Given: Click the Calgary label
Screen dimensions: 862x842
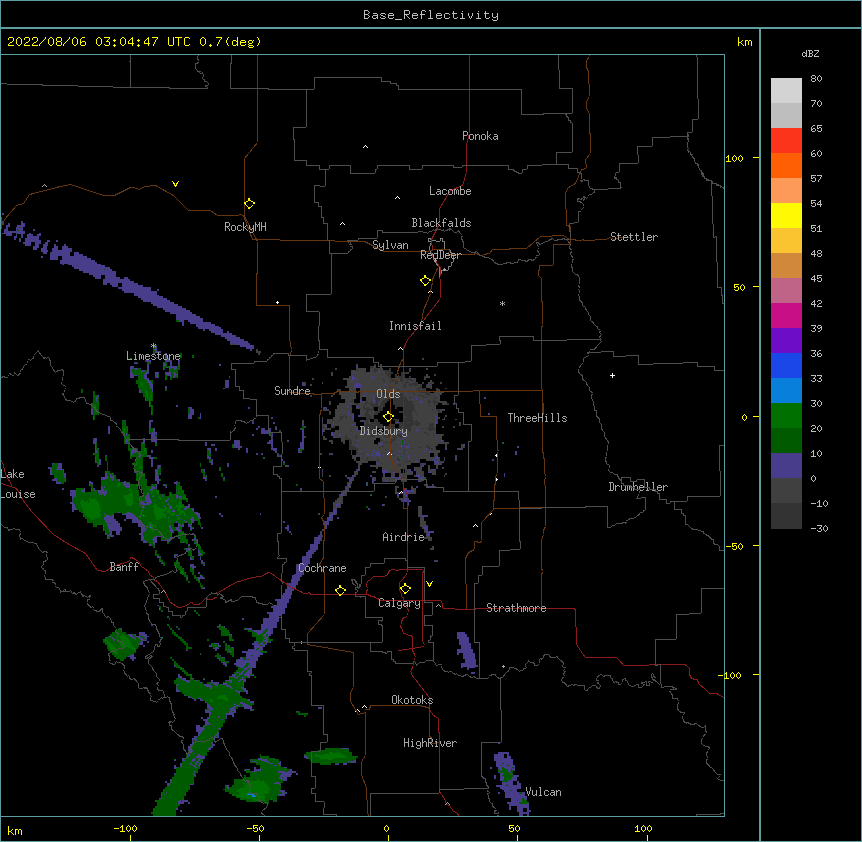Looking at the screenshot, I should [400, 603].
